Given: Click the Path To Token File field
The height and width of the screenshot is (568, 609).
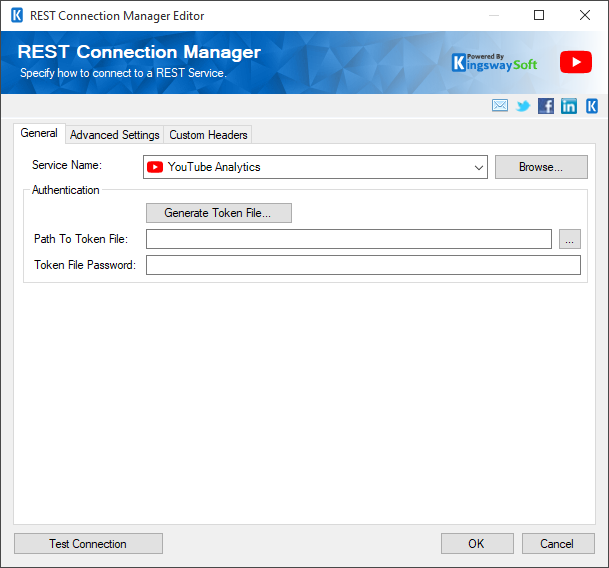Looking at the screenshot, I should 349,239.
